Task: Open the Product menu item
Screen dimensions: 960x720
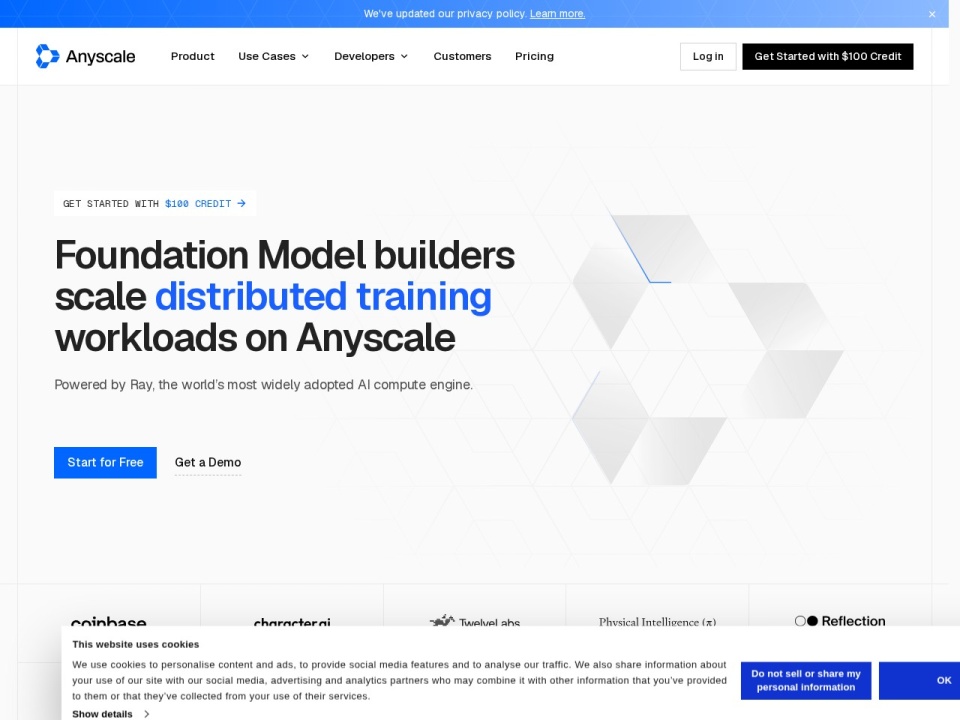Action: (192, 56)
